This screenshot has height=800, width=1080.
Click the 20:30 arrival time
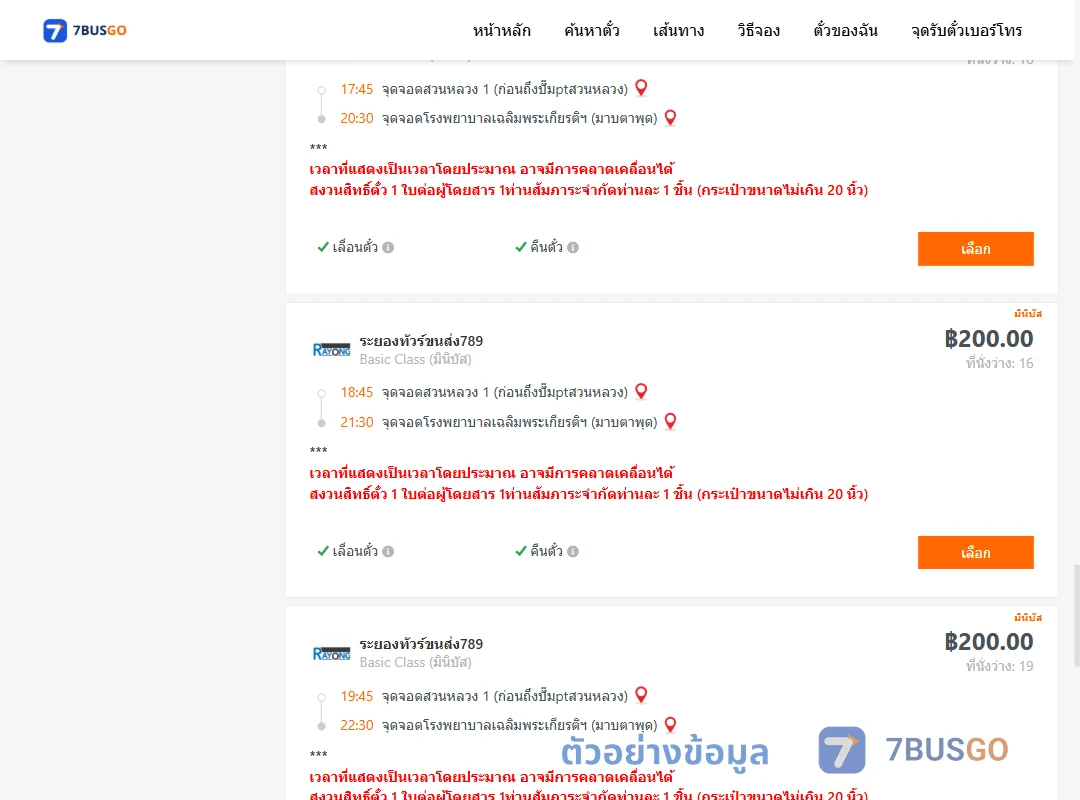click(357, 119)
